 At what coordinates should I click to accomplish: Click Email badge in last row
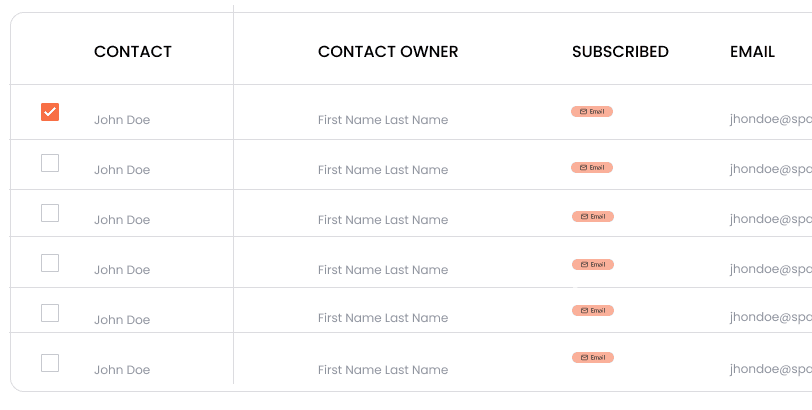click(593, 358)
